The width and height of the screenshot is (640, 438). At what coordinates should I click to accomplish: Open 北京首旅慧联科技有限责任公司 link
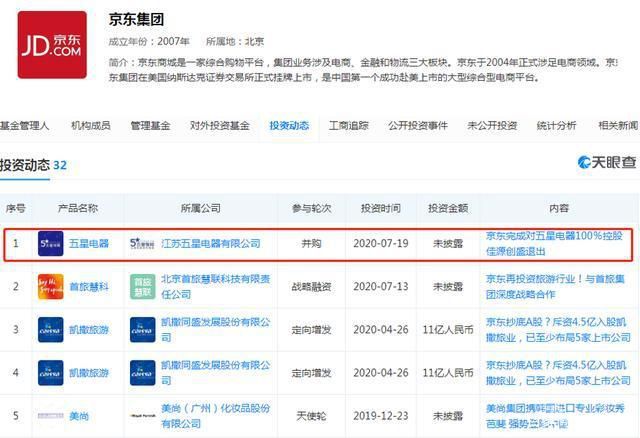[x=216, y=287]
